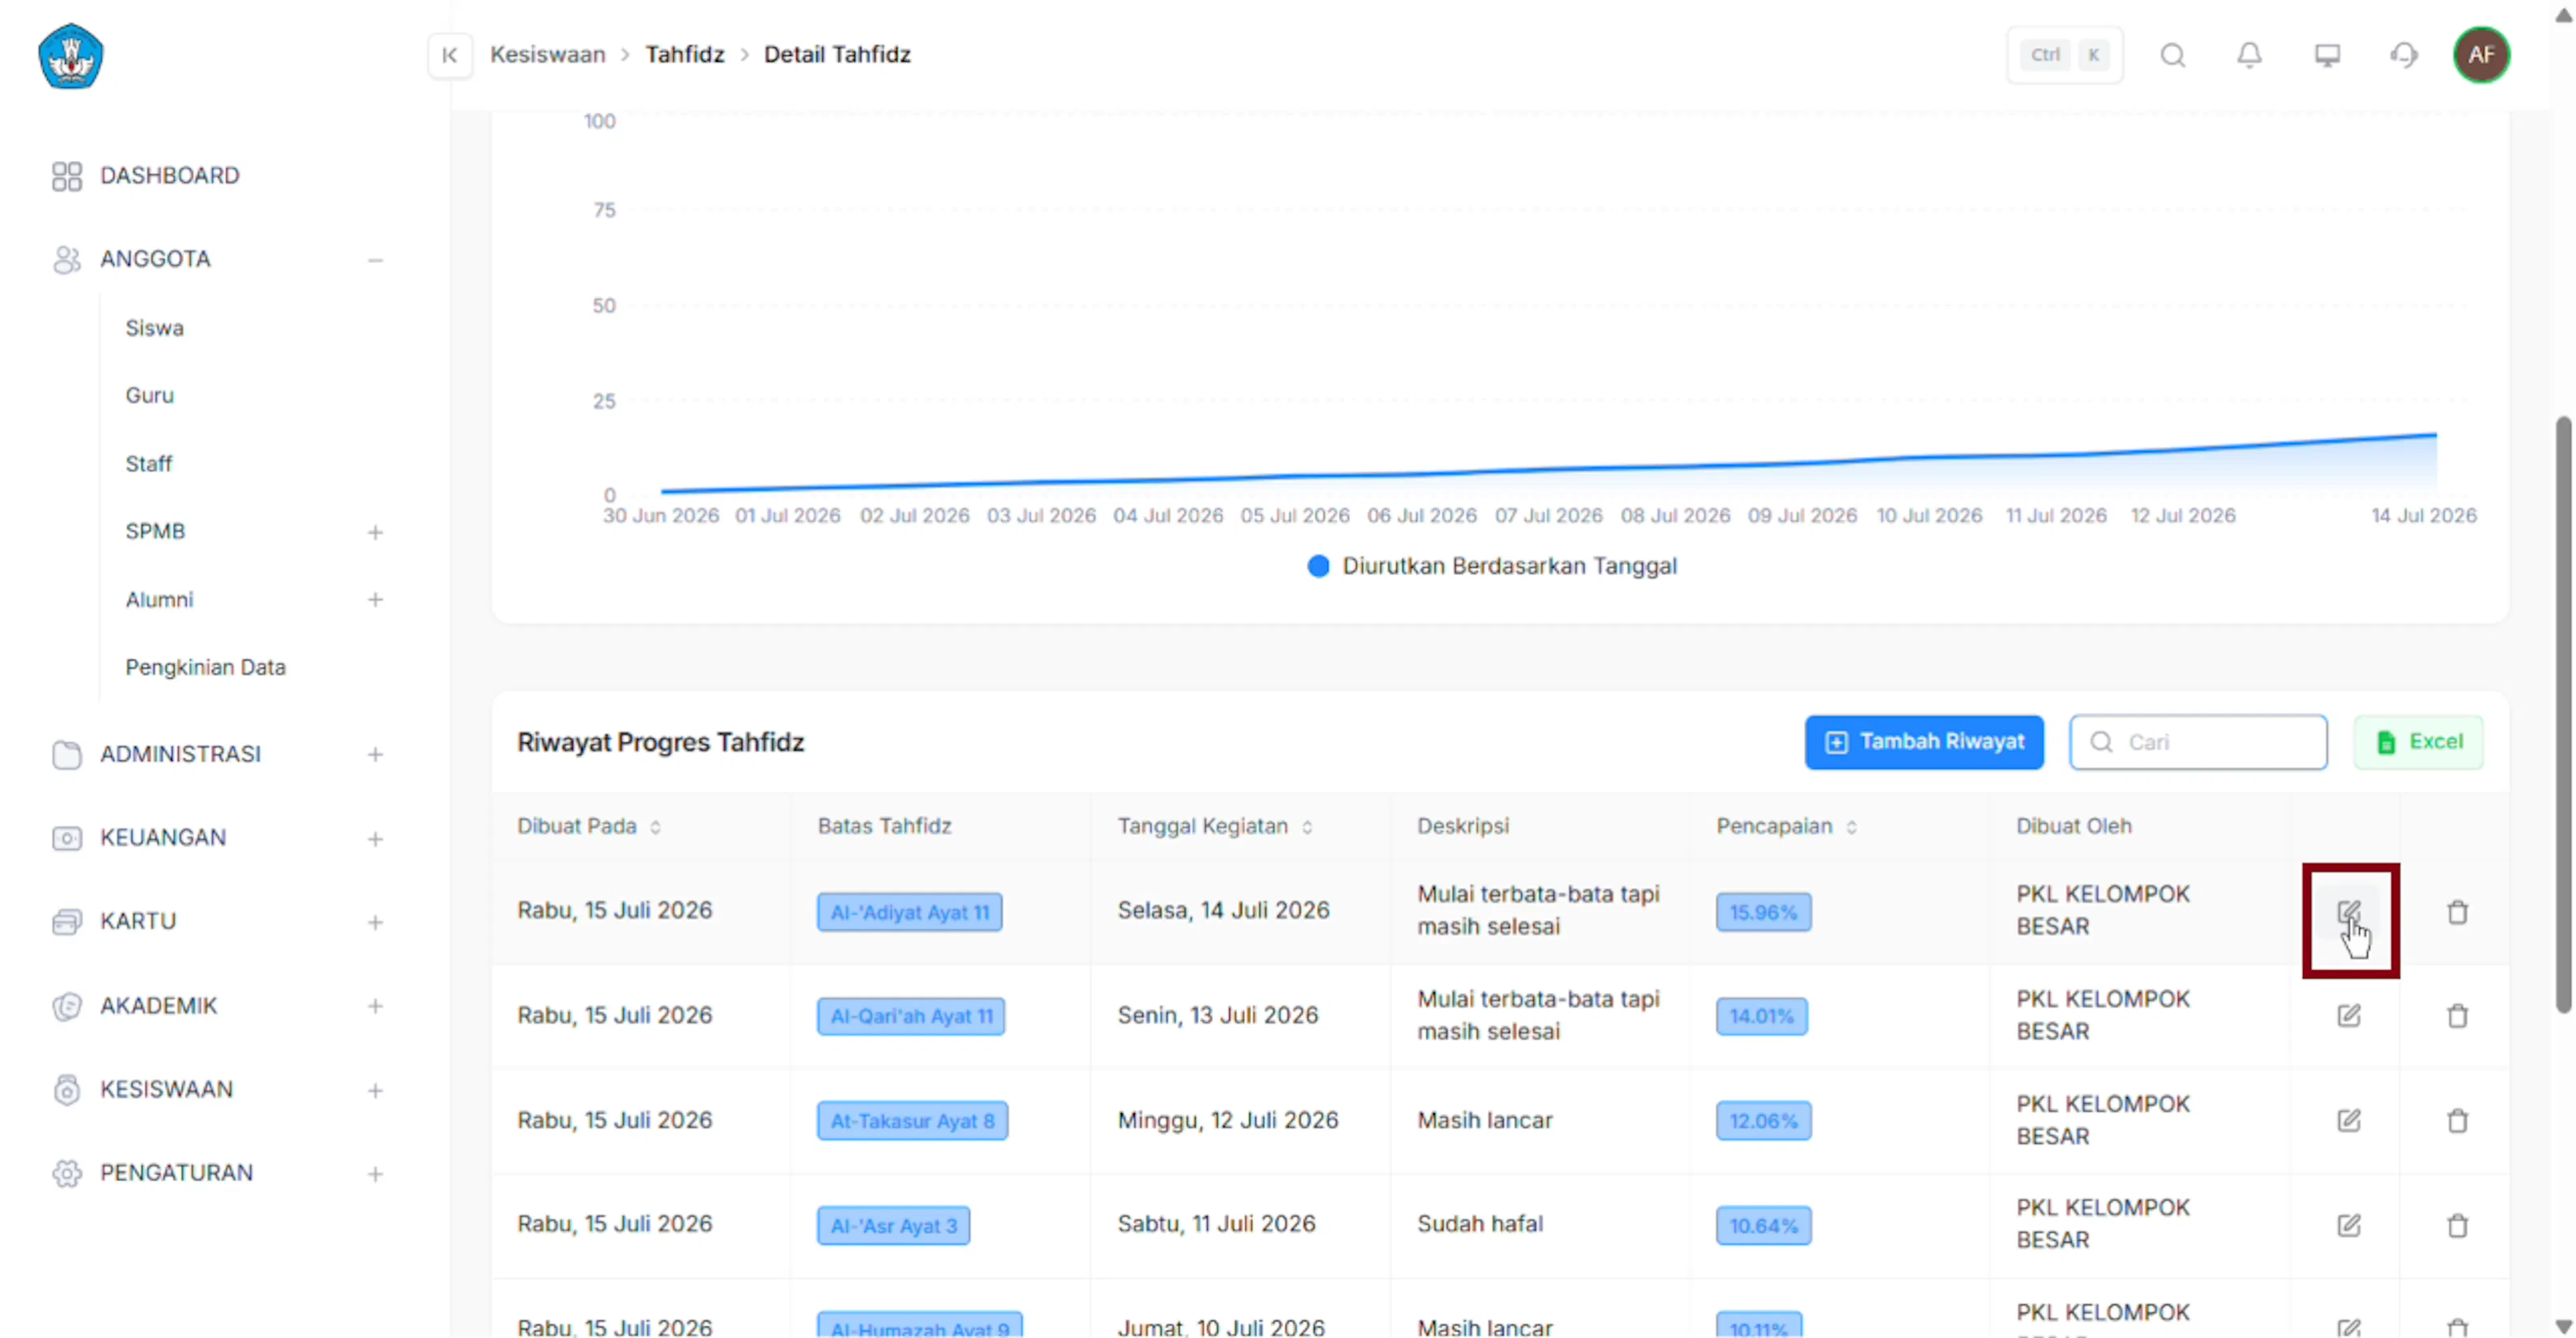The width and height of the screenshot is (2576, 1338).
Task: Expand the KEUANGAN menu
Action: 375,839
